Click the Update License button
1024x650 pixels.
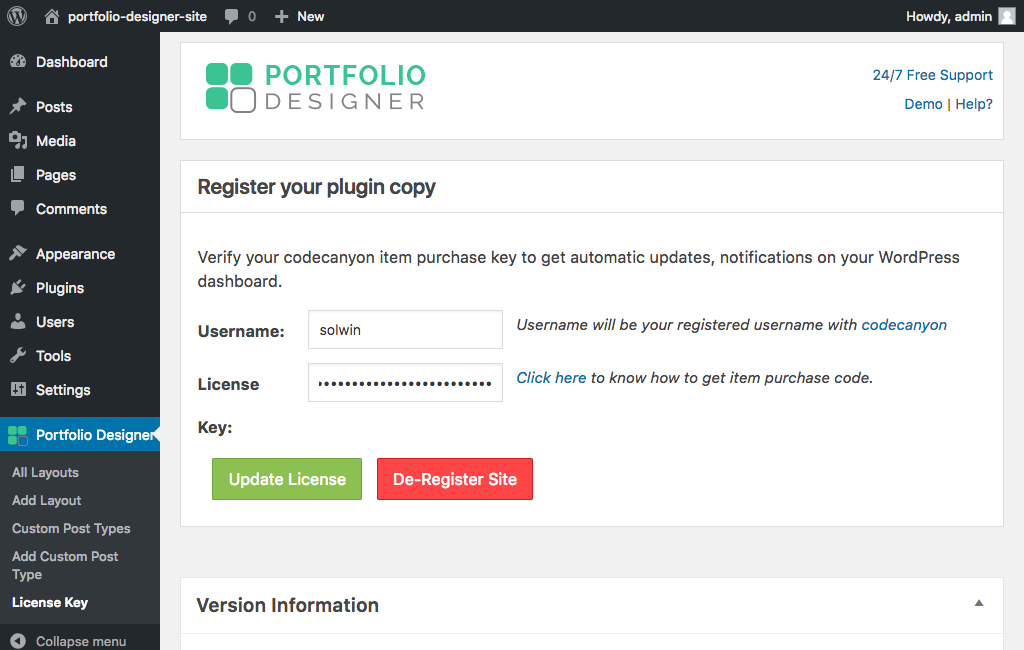[287, 479]
